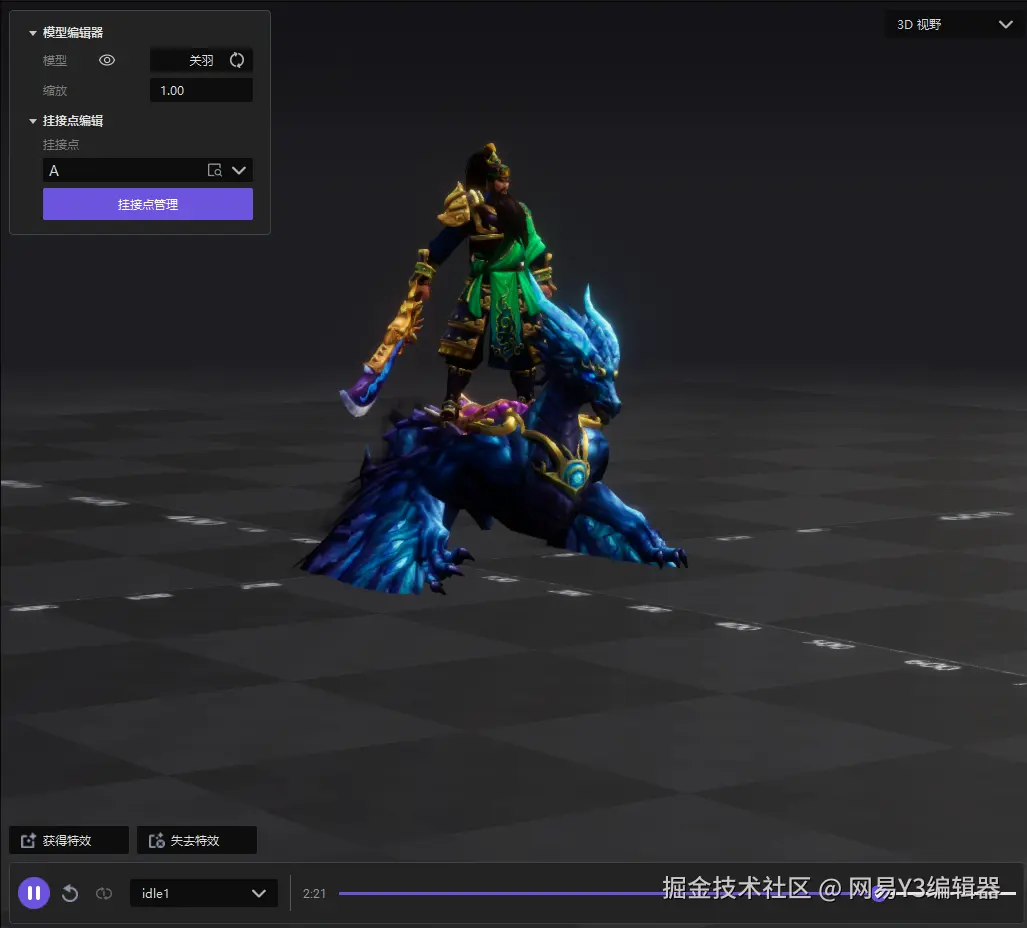Toggle model visibility eye icon
The width and height of the screenshot is (1027, 928).
[x=107, y=60]
